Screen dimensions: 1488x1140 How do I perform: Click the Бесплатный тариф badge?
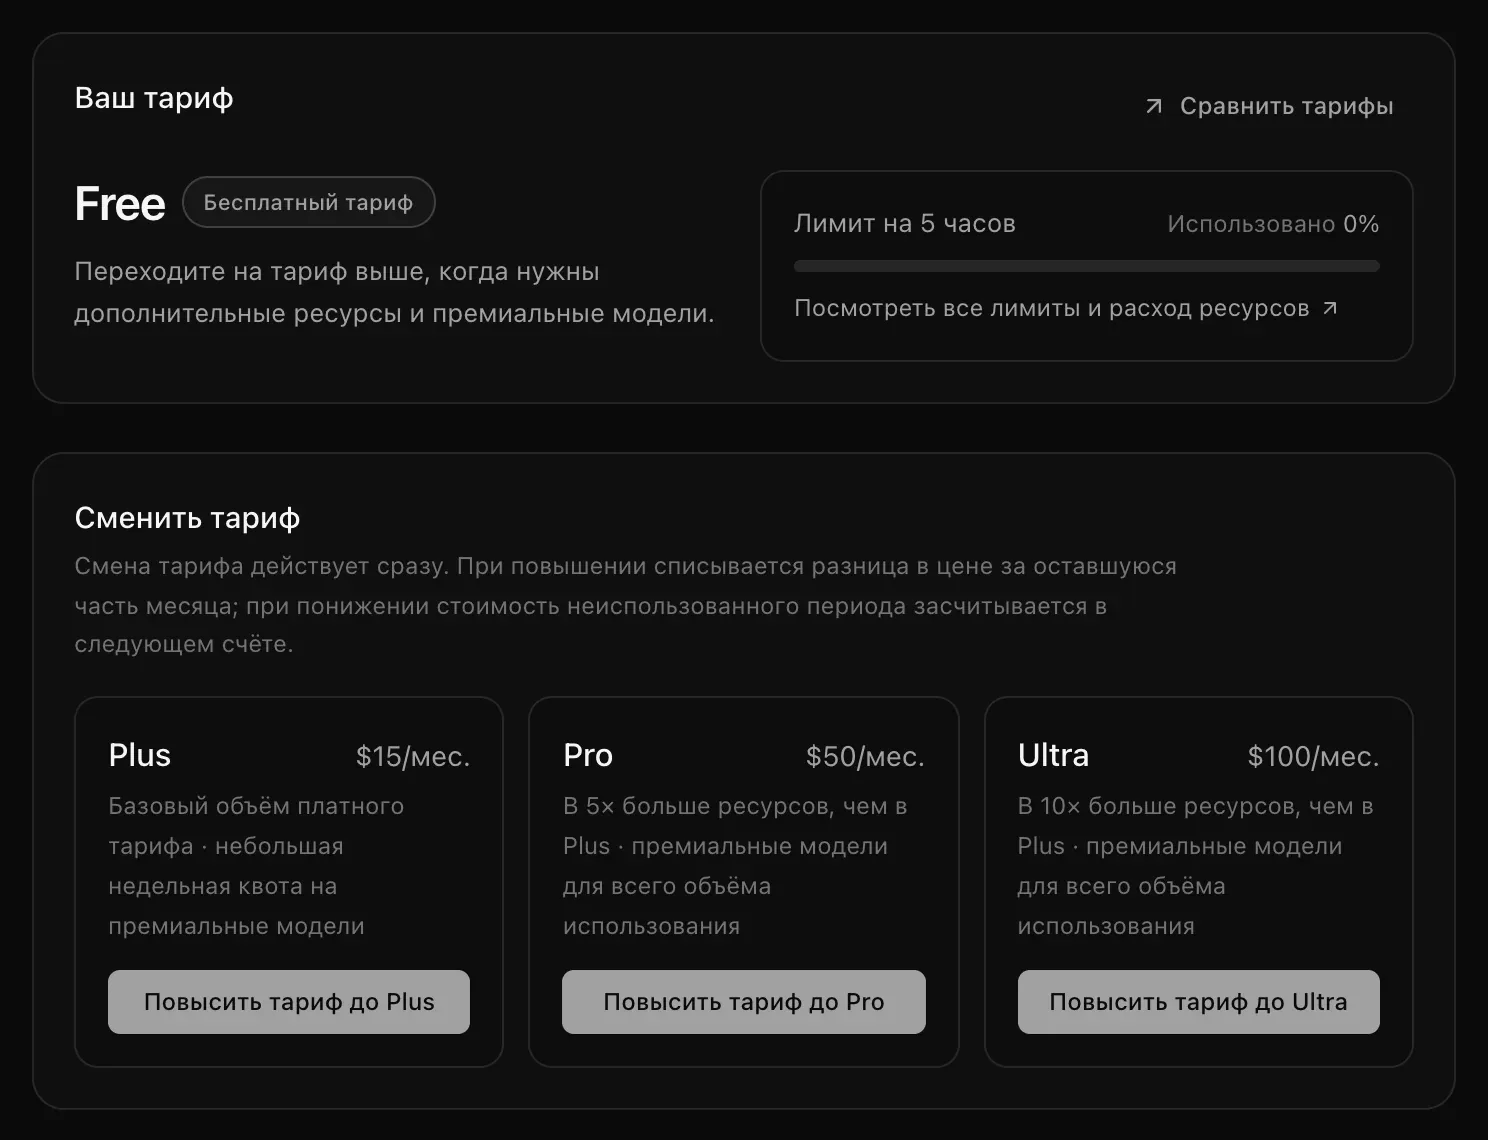pyautogui.click(x=309, y=202)
